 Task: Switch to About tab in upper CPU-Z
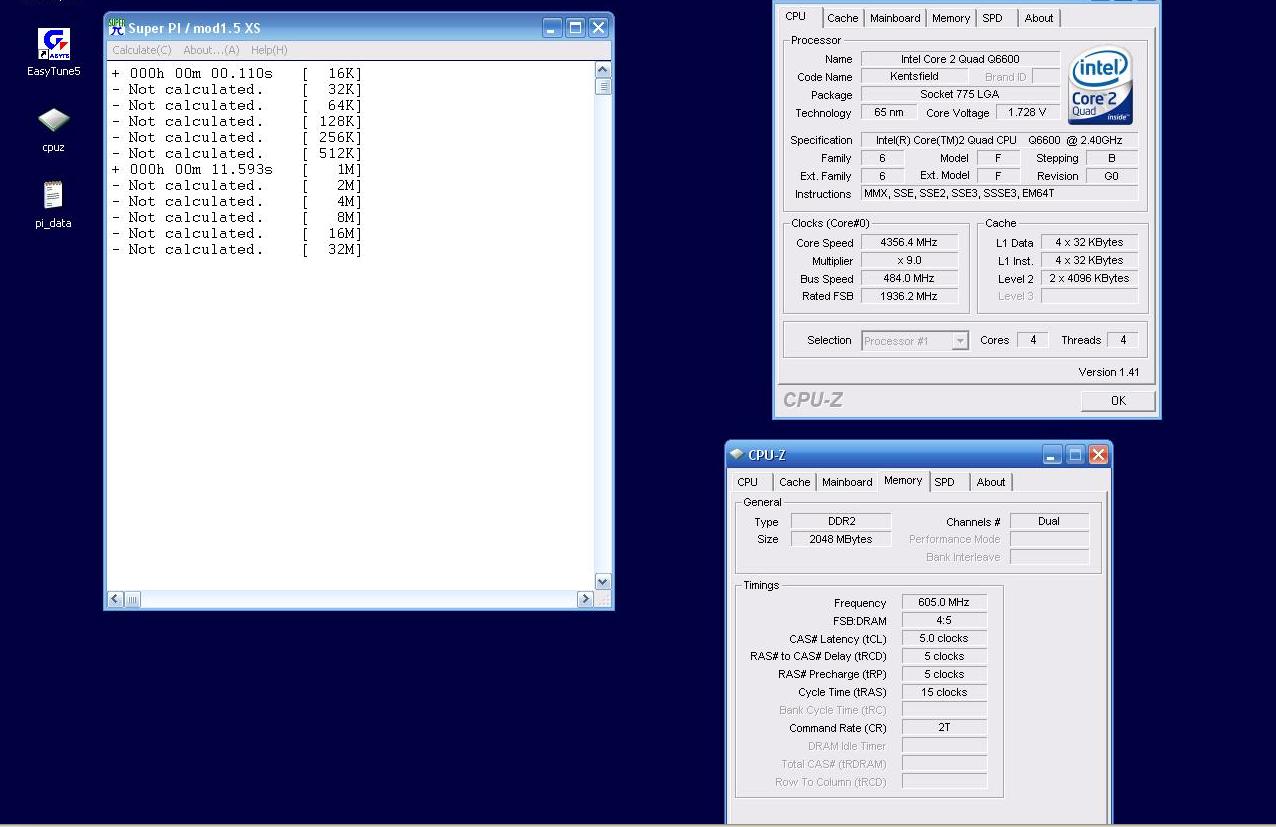1039,18
